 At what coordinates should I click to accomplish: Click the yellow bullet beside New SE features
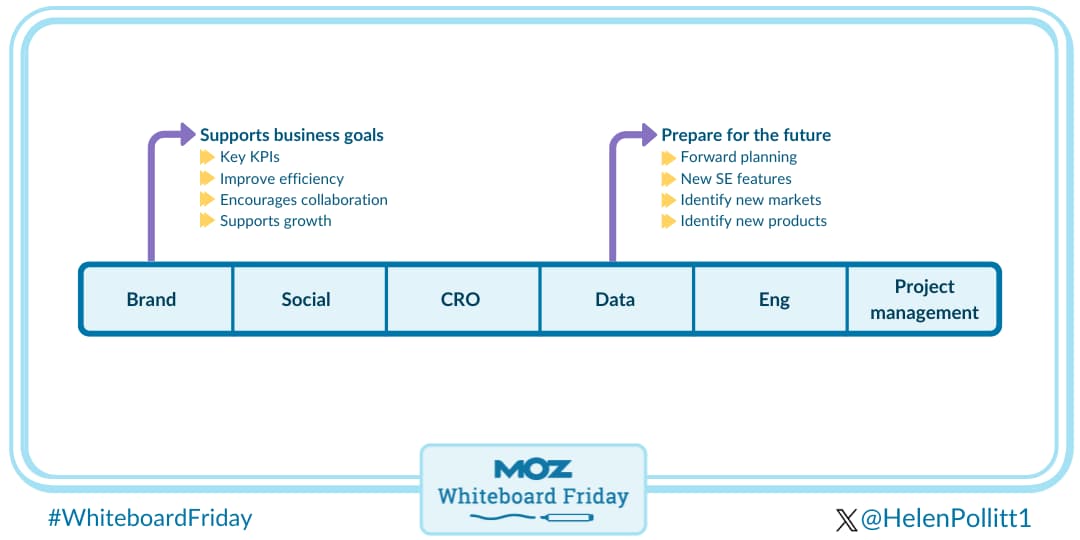pyautogui.click(x=668, y=178)
